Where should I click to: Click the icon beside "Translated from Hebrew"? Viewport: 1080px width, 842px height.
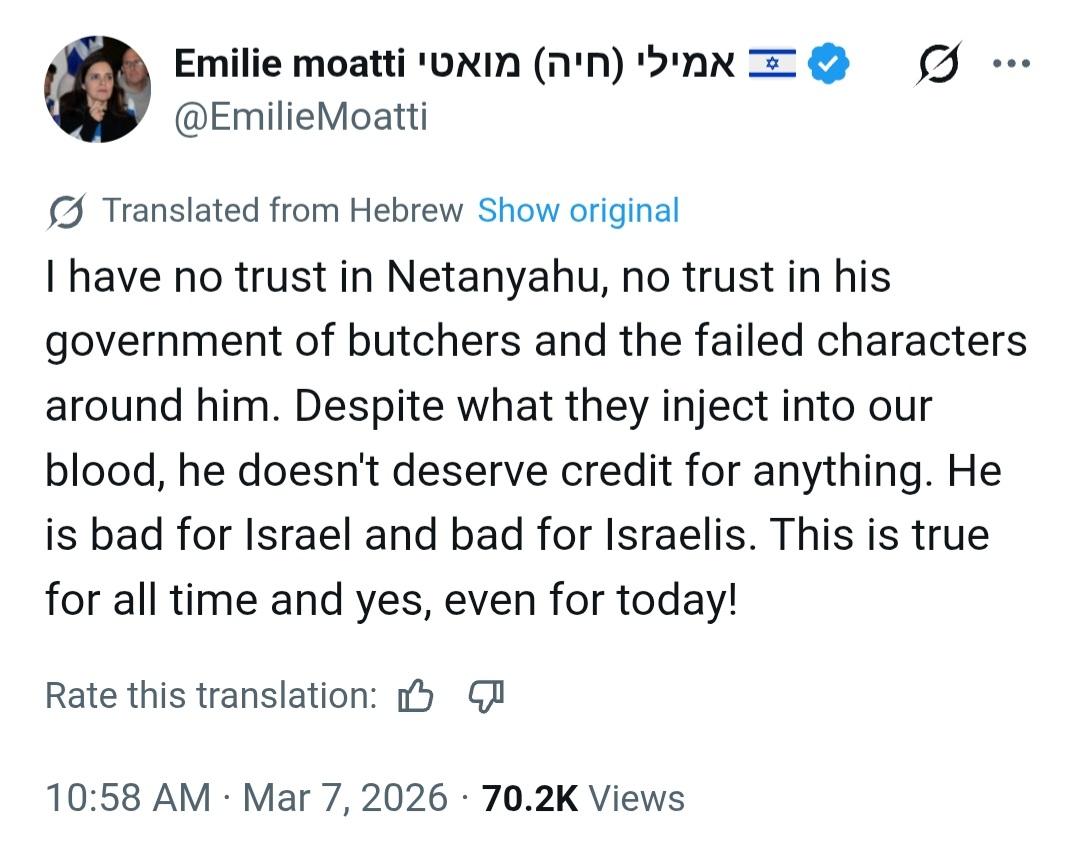pos(65,211)
